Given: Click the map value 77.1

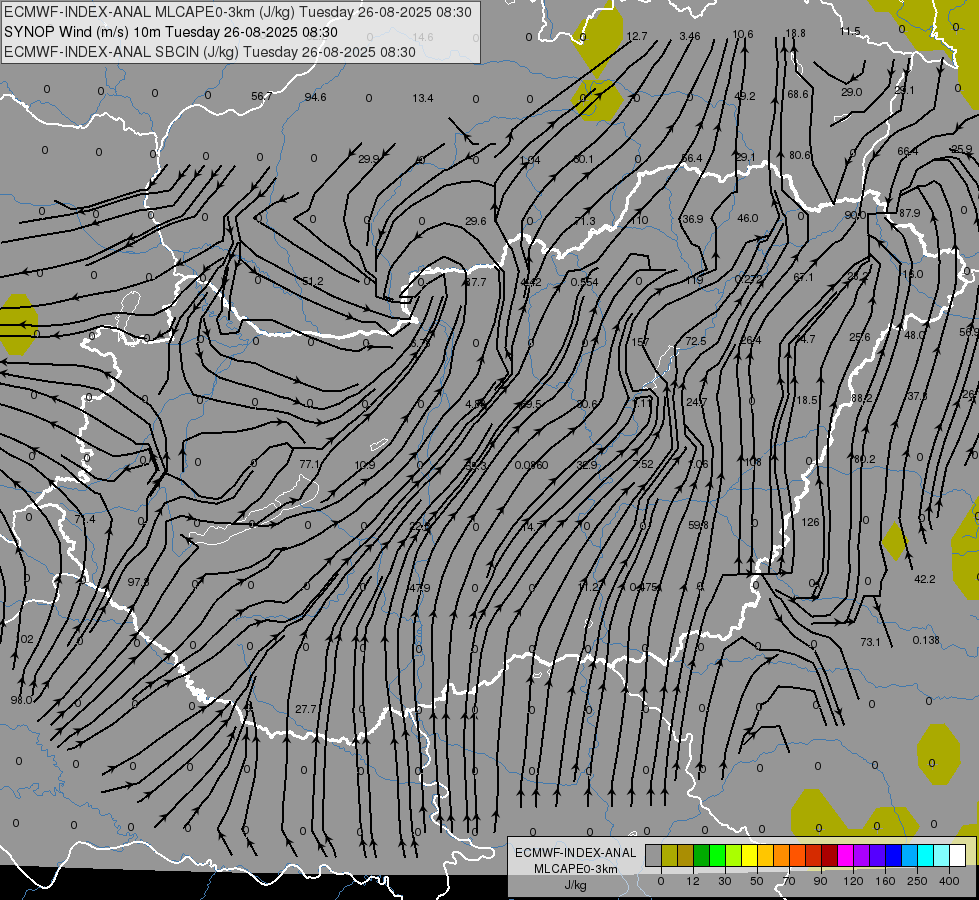Looking at the screenshot, I should 310,464.
